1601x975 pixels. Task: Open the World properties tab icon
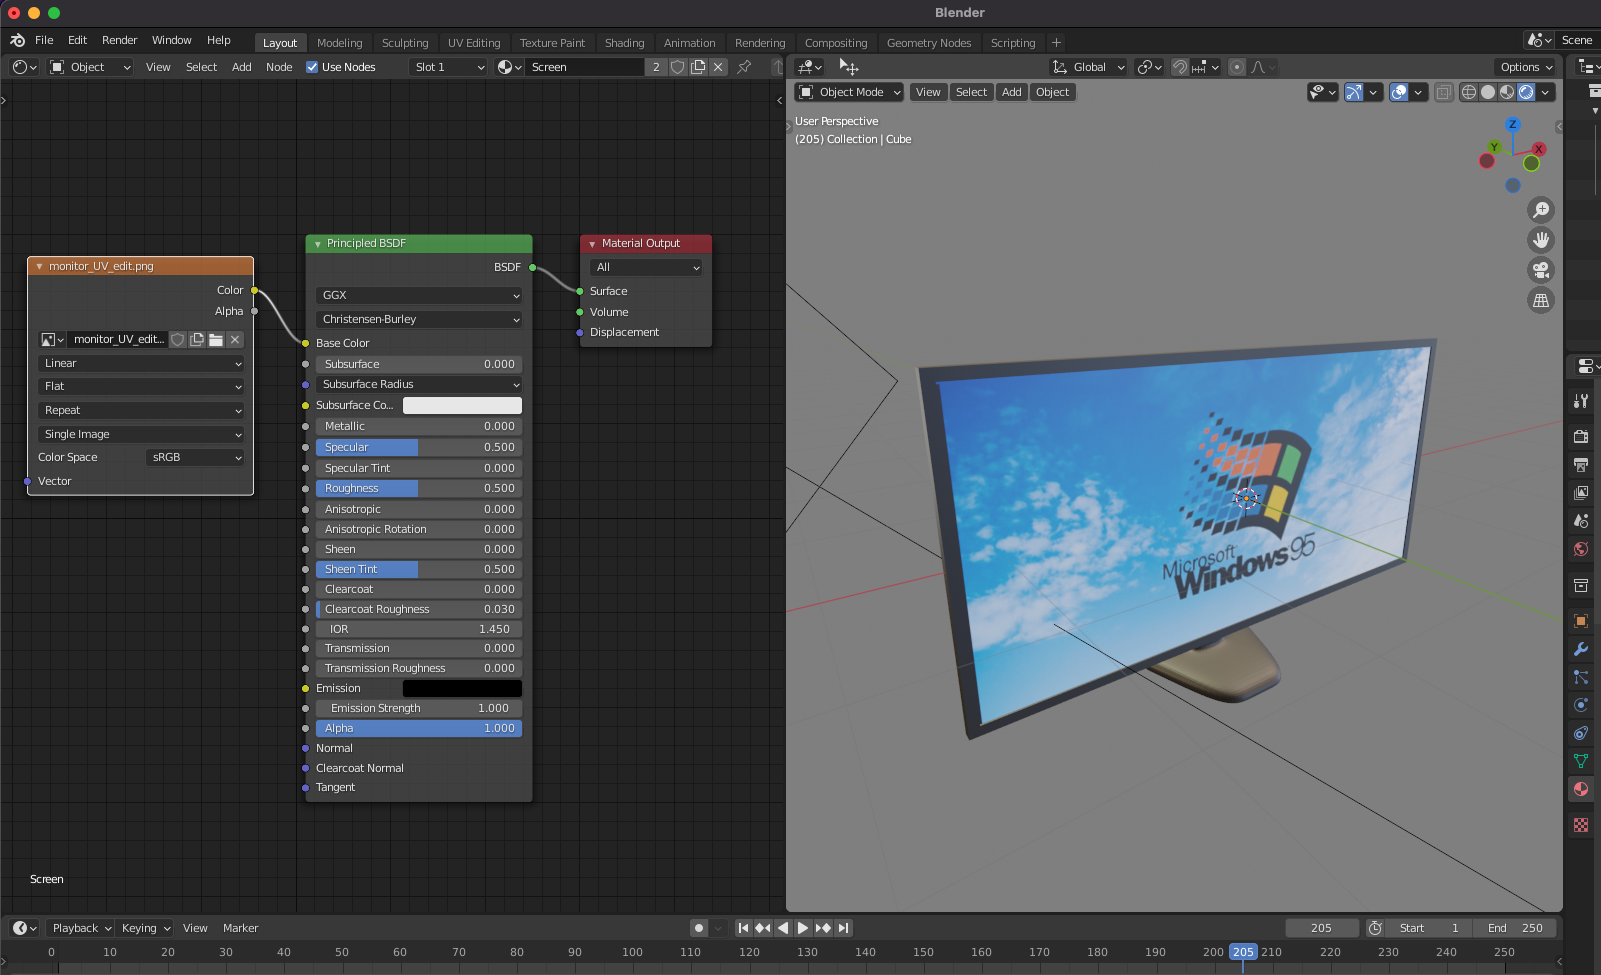point(1581,549)
